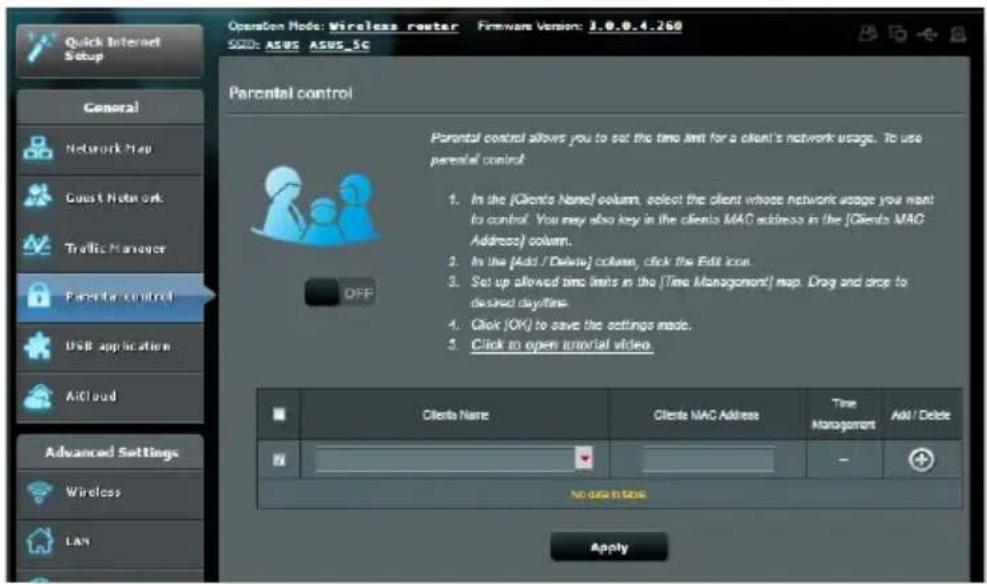The width and height of the screenshot is (987, 584).
Task: Click the Clients Name column header
Action: click(455, 415)
